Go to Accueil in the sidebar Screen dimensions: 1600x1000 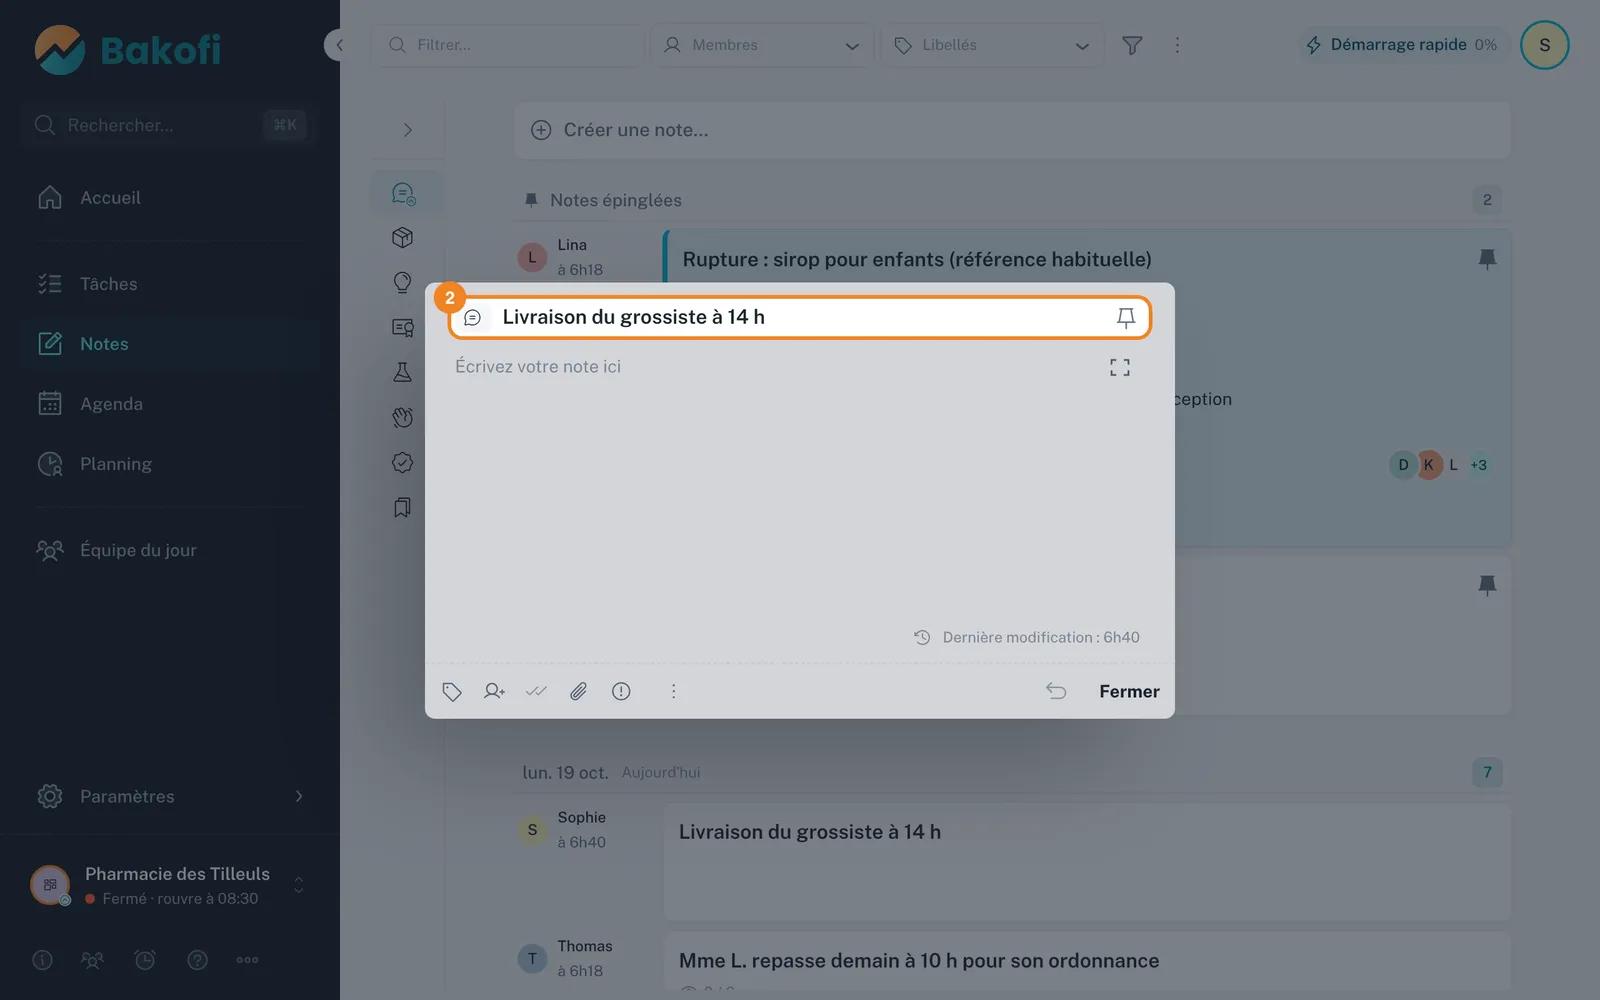pyautogui.click(x=170, y=198)
